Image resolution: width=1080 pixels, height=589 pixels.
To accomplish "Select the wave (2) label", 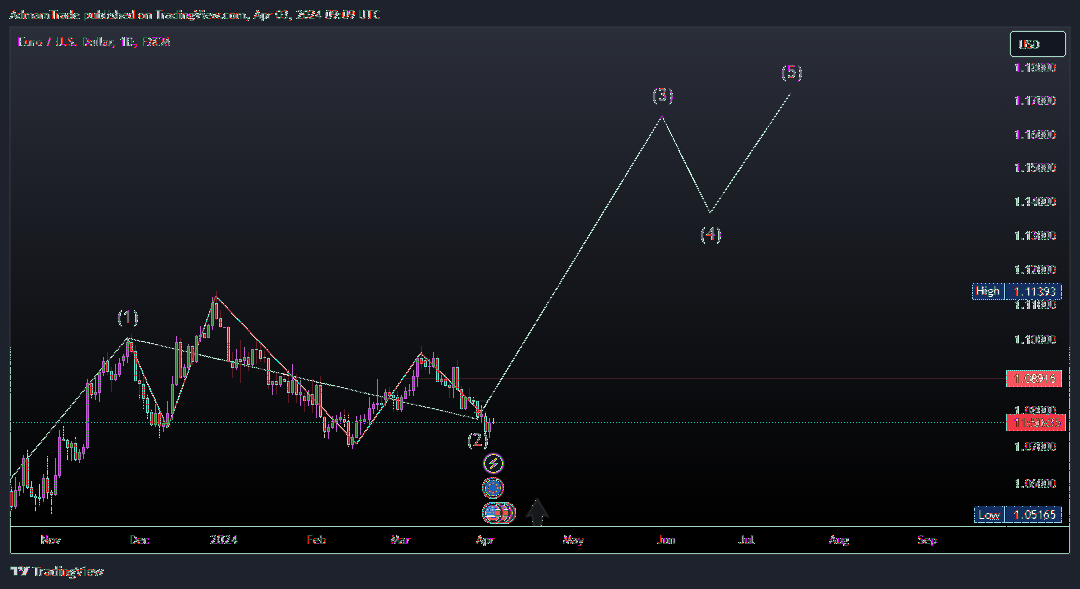I will pyautogui.click(x=478, y=440).
